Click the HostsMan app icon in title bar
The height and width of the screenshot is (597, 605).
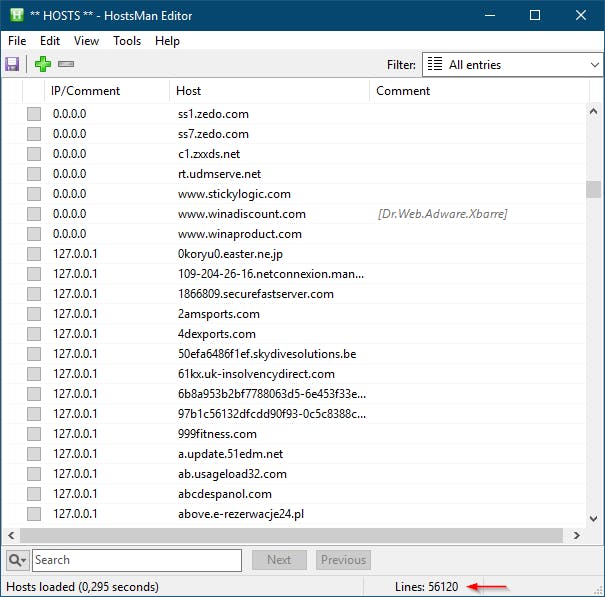coord(17,15)
